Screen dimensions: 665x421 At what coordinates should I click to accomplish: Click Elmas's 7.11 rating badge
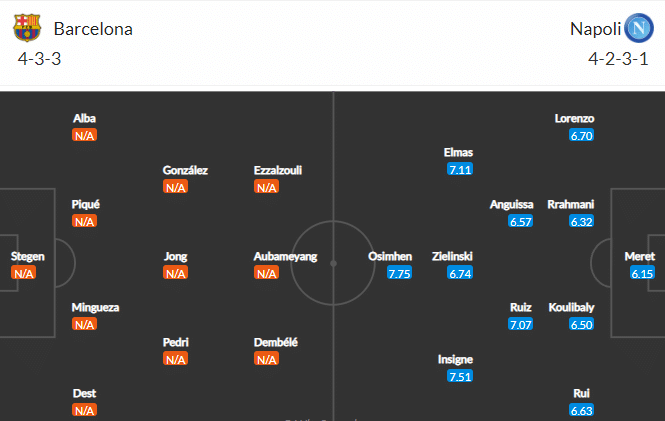[460, 170]
